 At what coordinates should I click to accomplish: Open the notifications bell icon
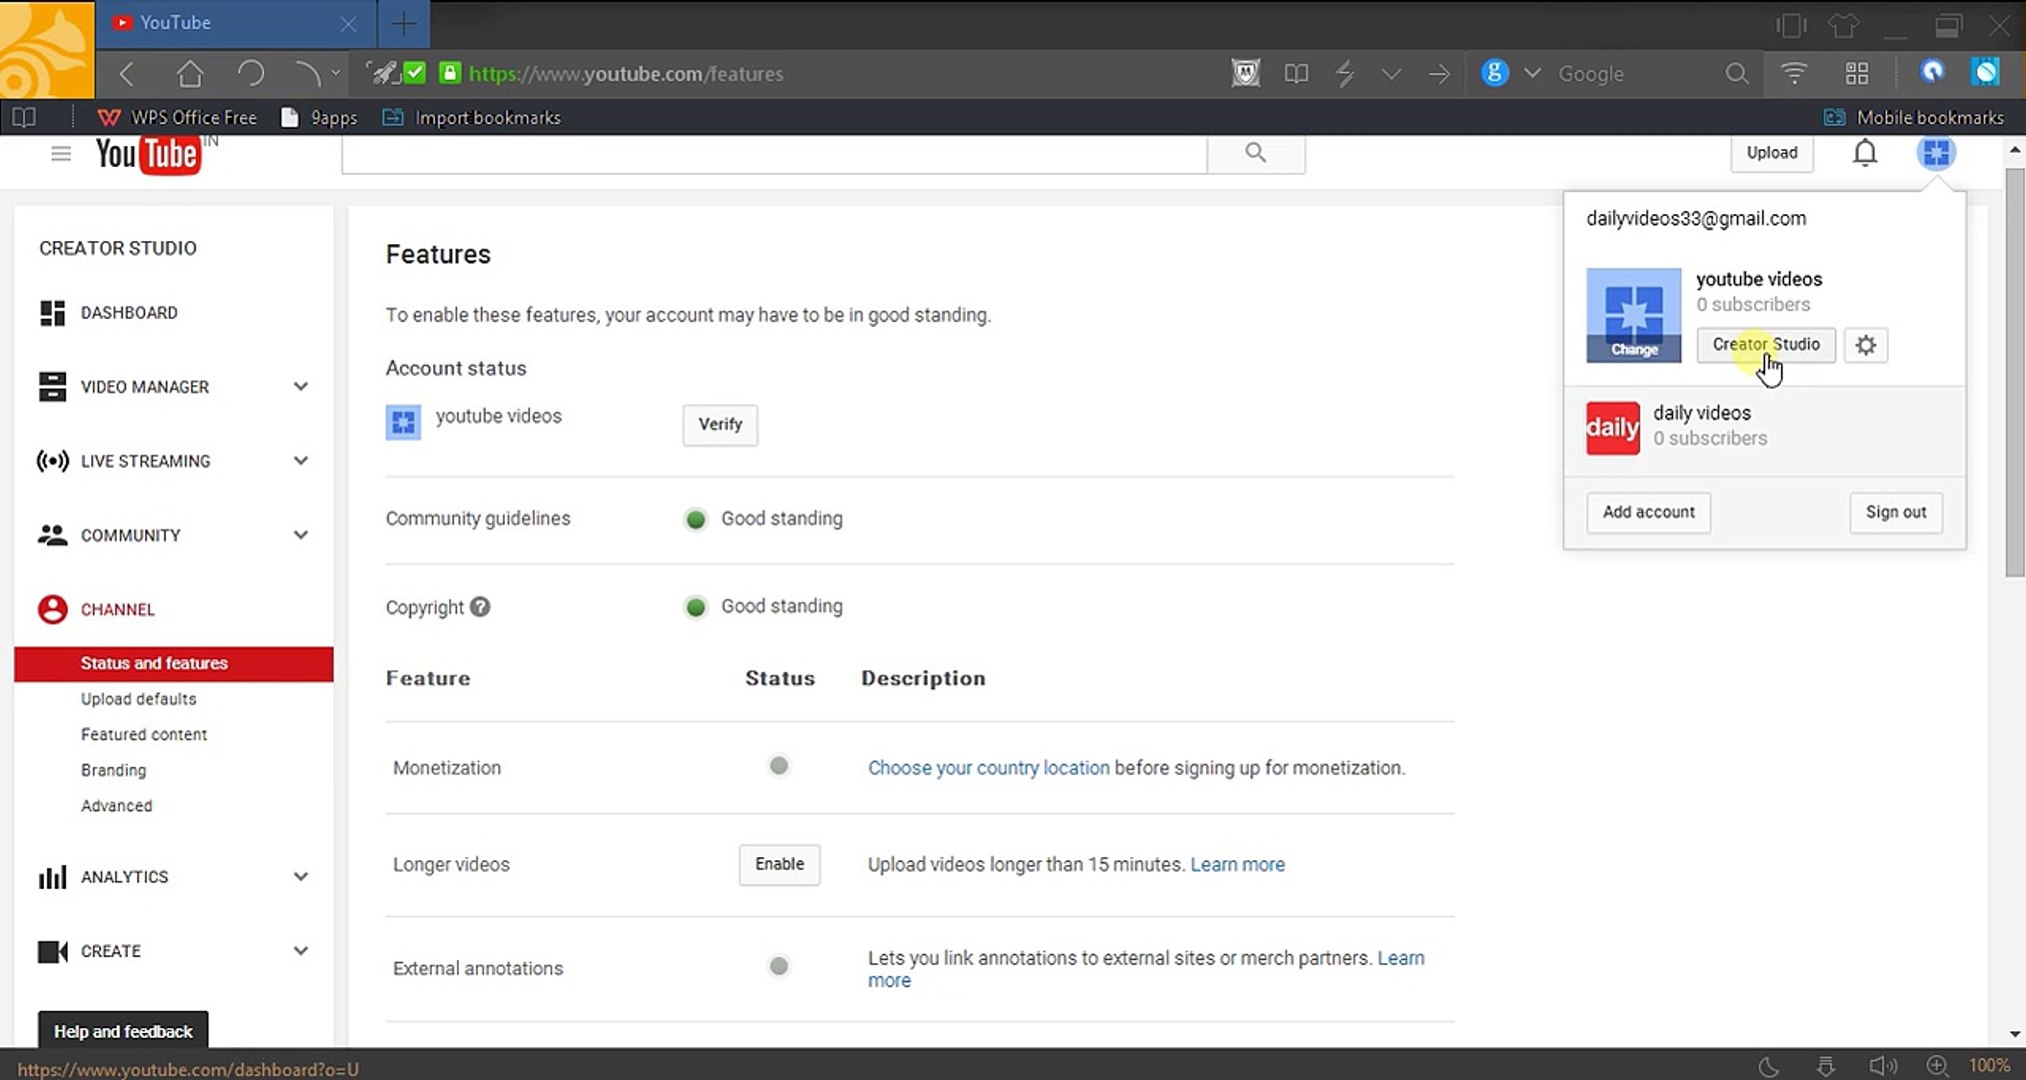click(x=1864, y=153)
